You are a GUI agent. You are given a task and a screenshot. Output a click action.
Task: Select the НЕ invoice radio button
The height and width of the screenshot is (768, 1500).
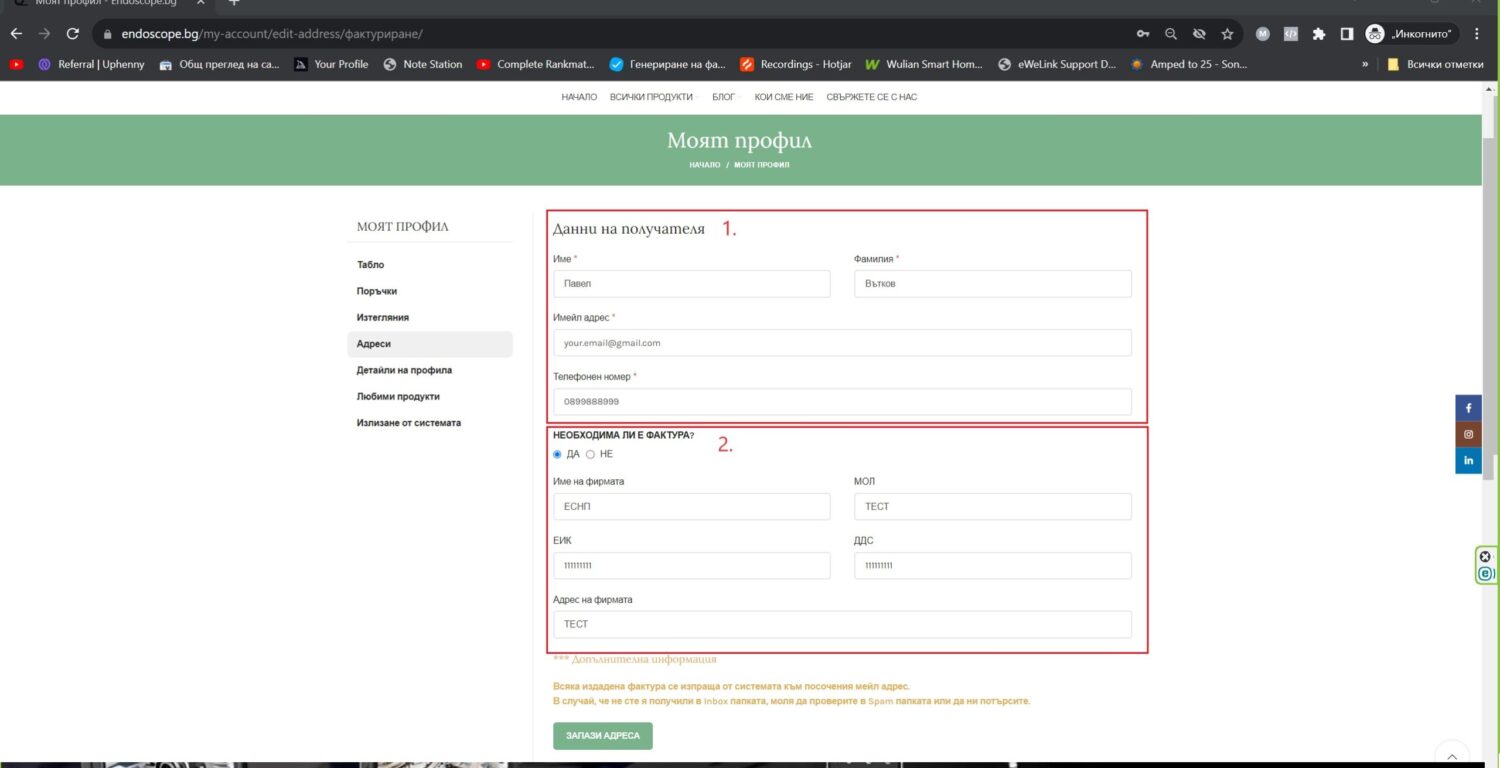click(x=590, y=454)
